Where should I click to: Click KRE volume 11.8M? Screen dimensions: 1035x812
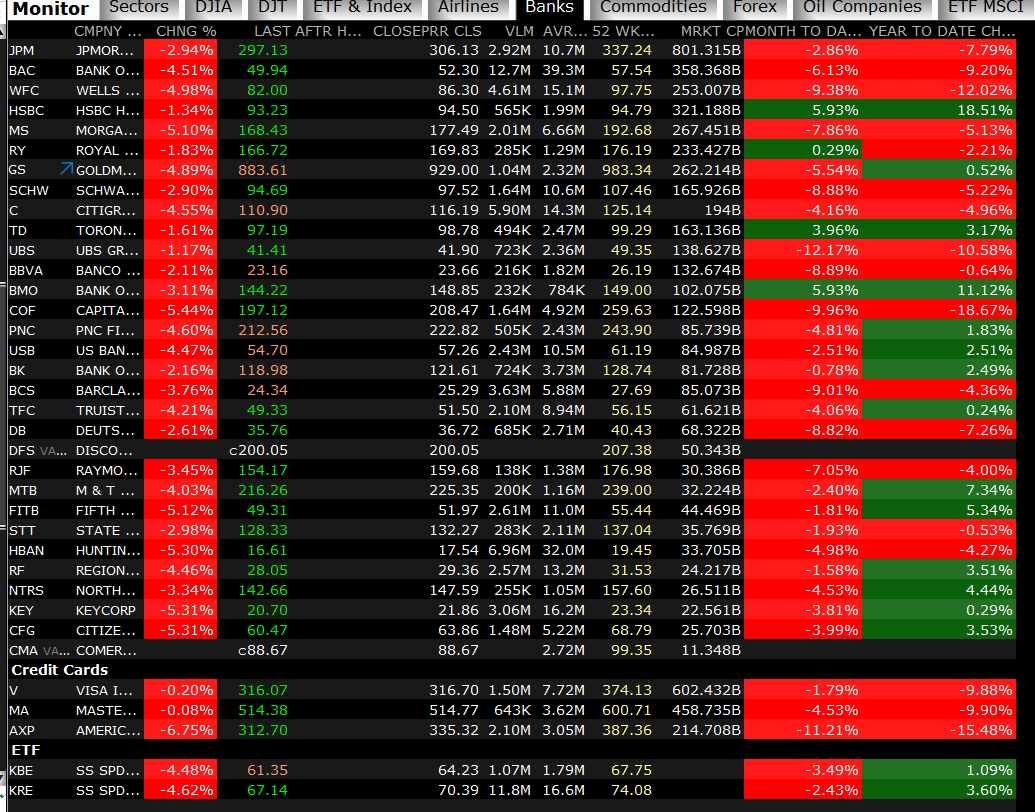[510, 790]
